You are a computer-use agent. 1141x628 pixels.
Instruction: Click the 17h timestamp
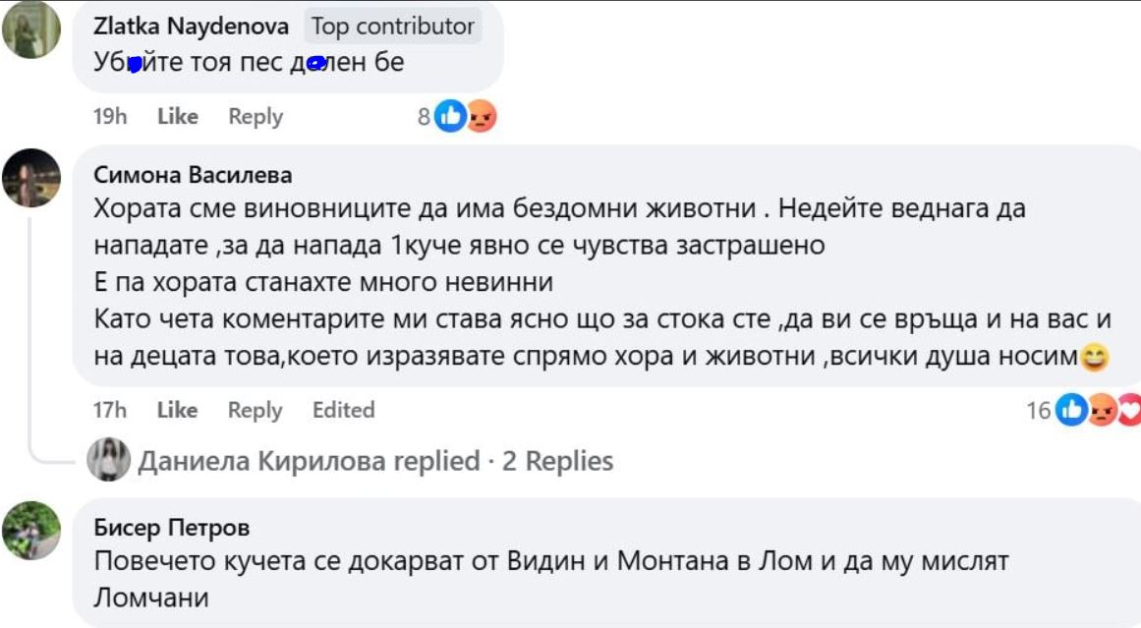(x=110, y=410)
